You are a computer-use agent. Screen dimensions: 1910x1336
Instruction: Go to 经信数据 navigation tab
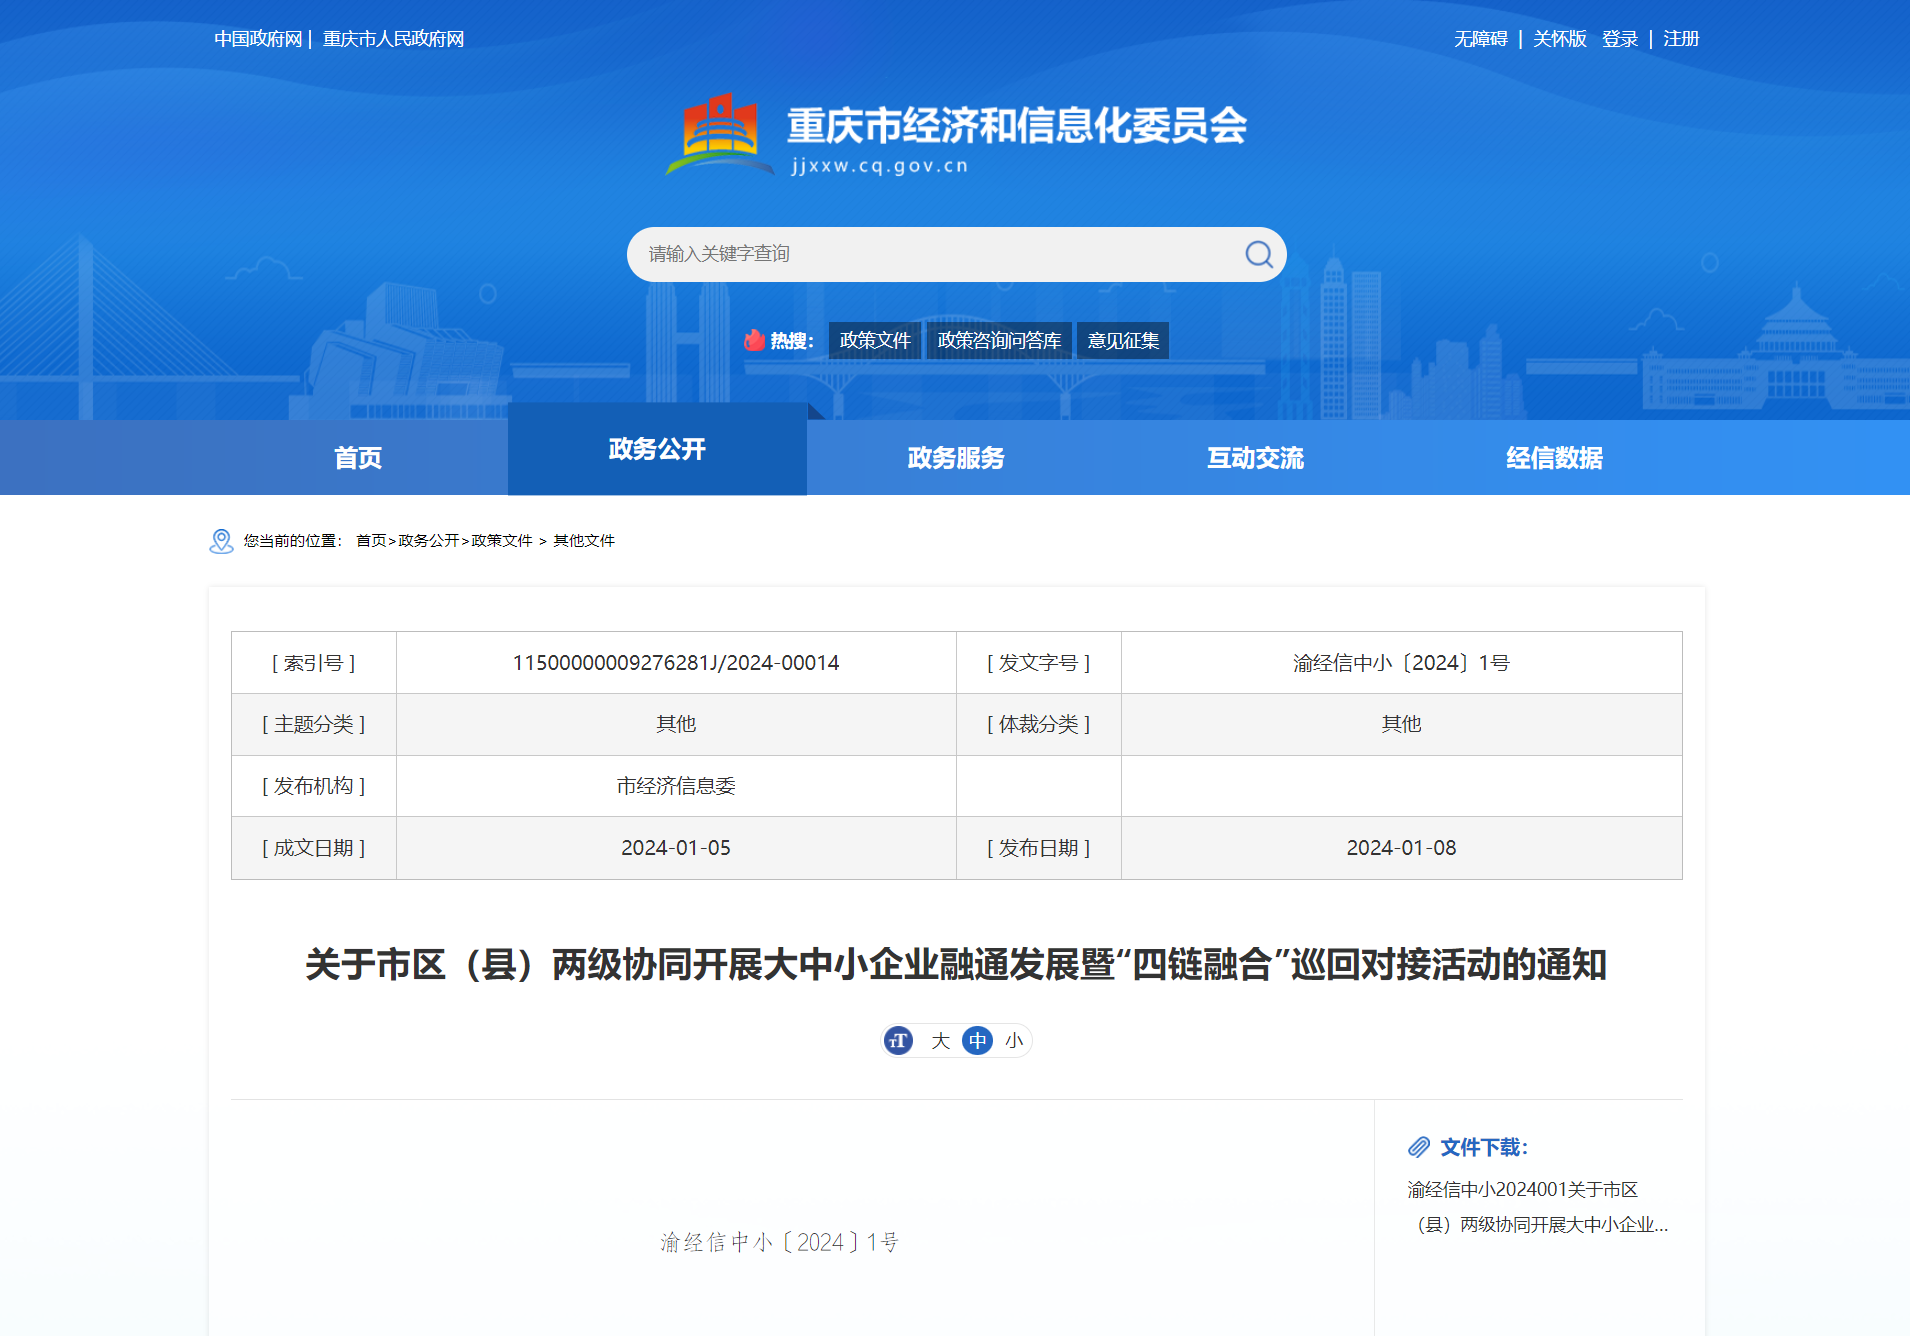coord(1553,458)
